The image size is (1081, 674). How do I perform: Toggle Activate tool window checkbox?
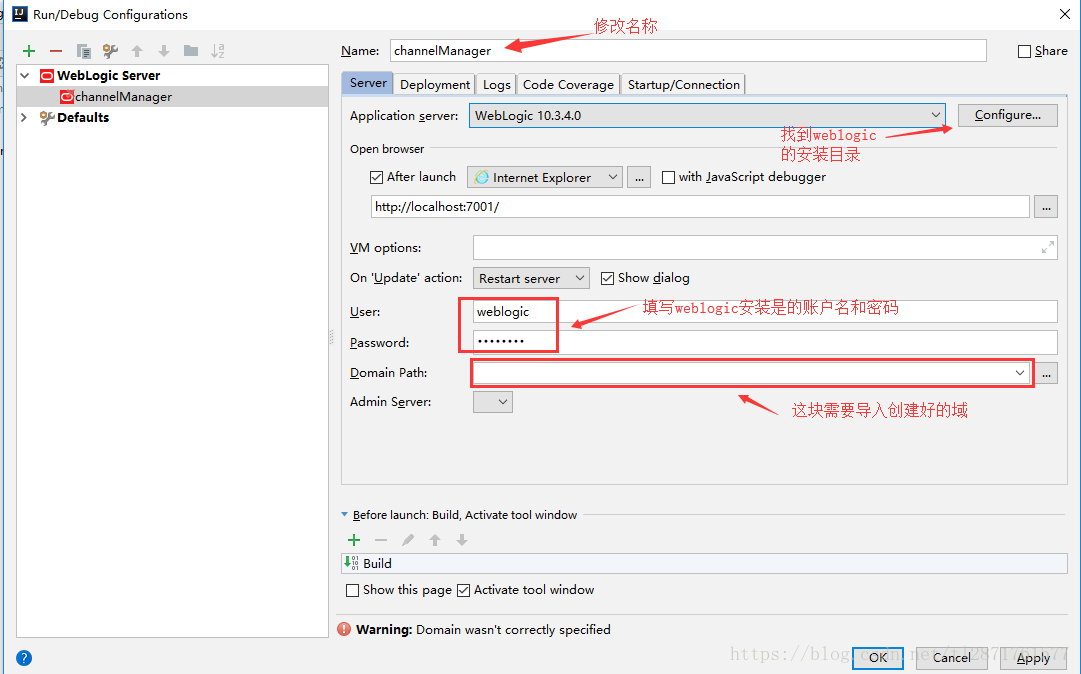point(464,591)
